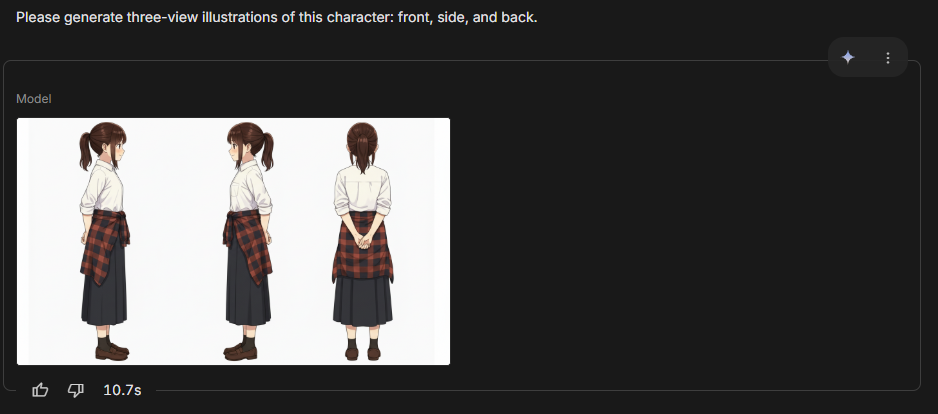This screenshot has width=938, height=414.
Task: Open the three-dot more options menu
Action: [x=888, y=57]
